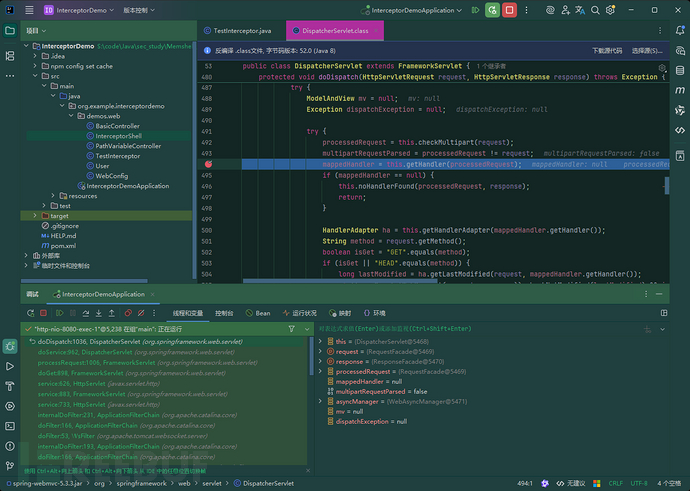690x491 pixels.
Task: Expand the target folder in the project tree
Action: click(36, 215)
